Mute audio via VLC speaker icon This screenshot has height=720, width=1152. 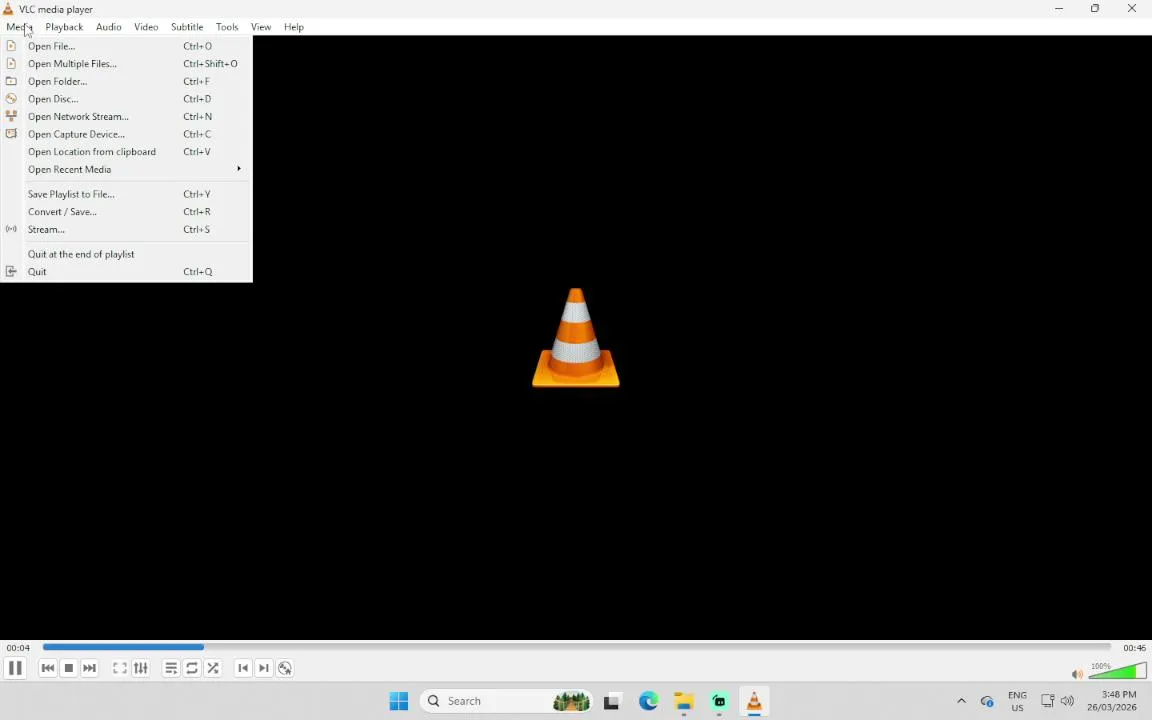click(x=1077, y=674)
